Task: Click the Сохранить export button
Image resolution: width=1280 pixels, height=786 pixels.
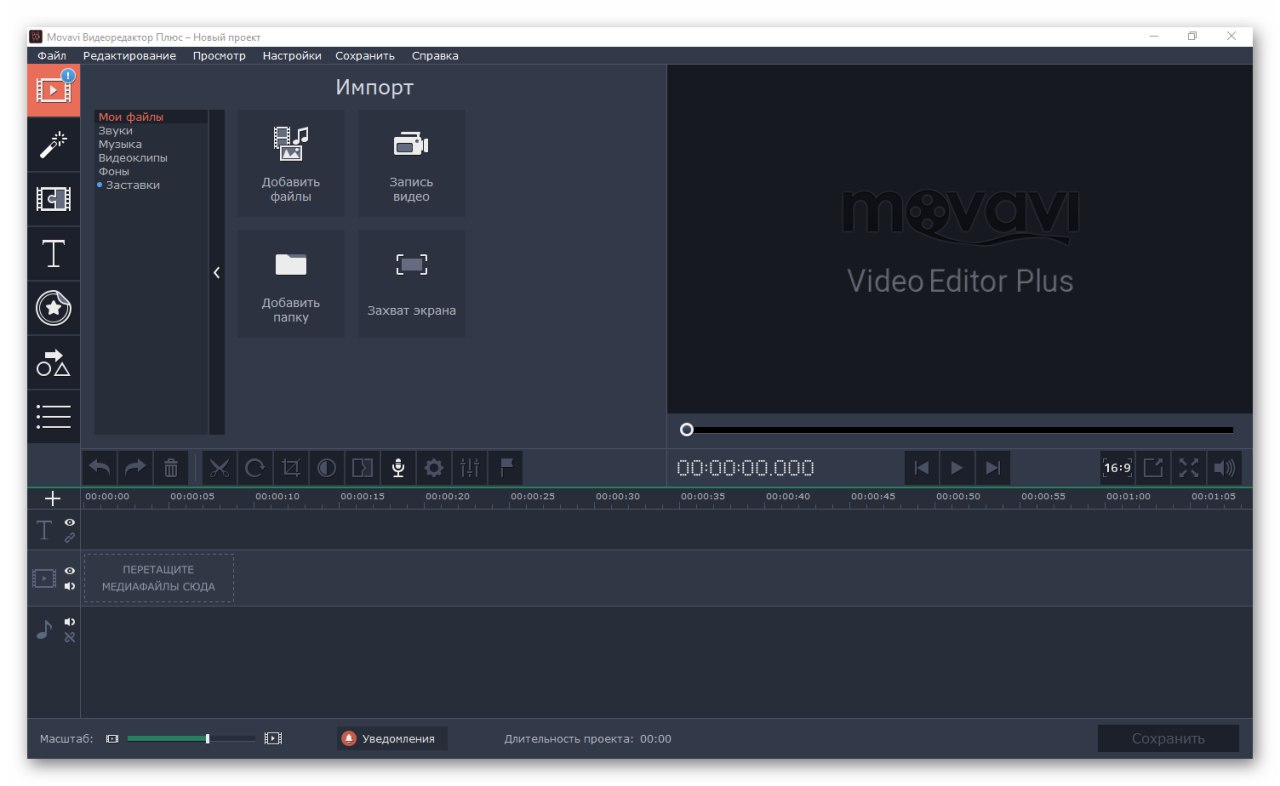Action: coord(1168,739)
